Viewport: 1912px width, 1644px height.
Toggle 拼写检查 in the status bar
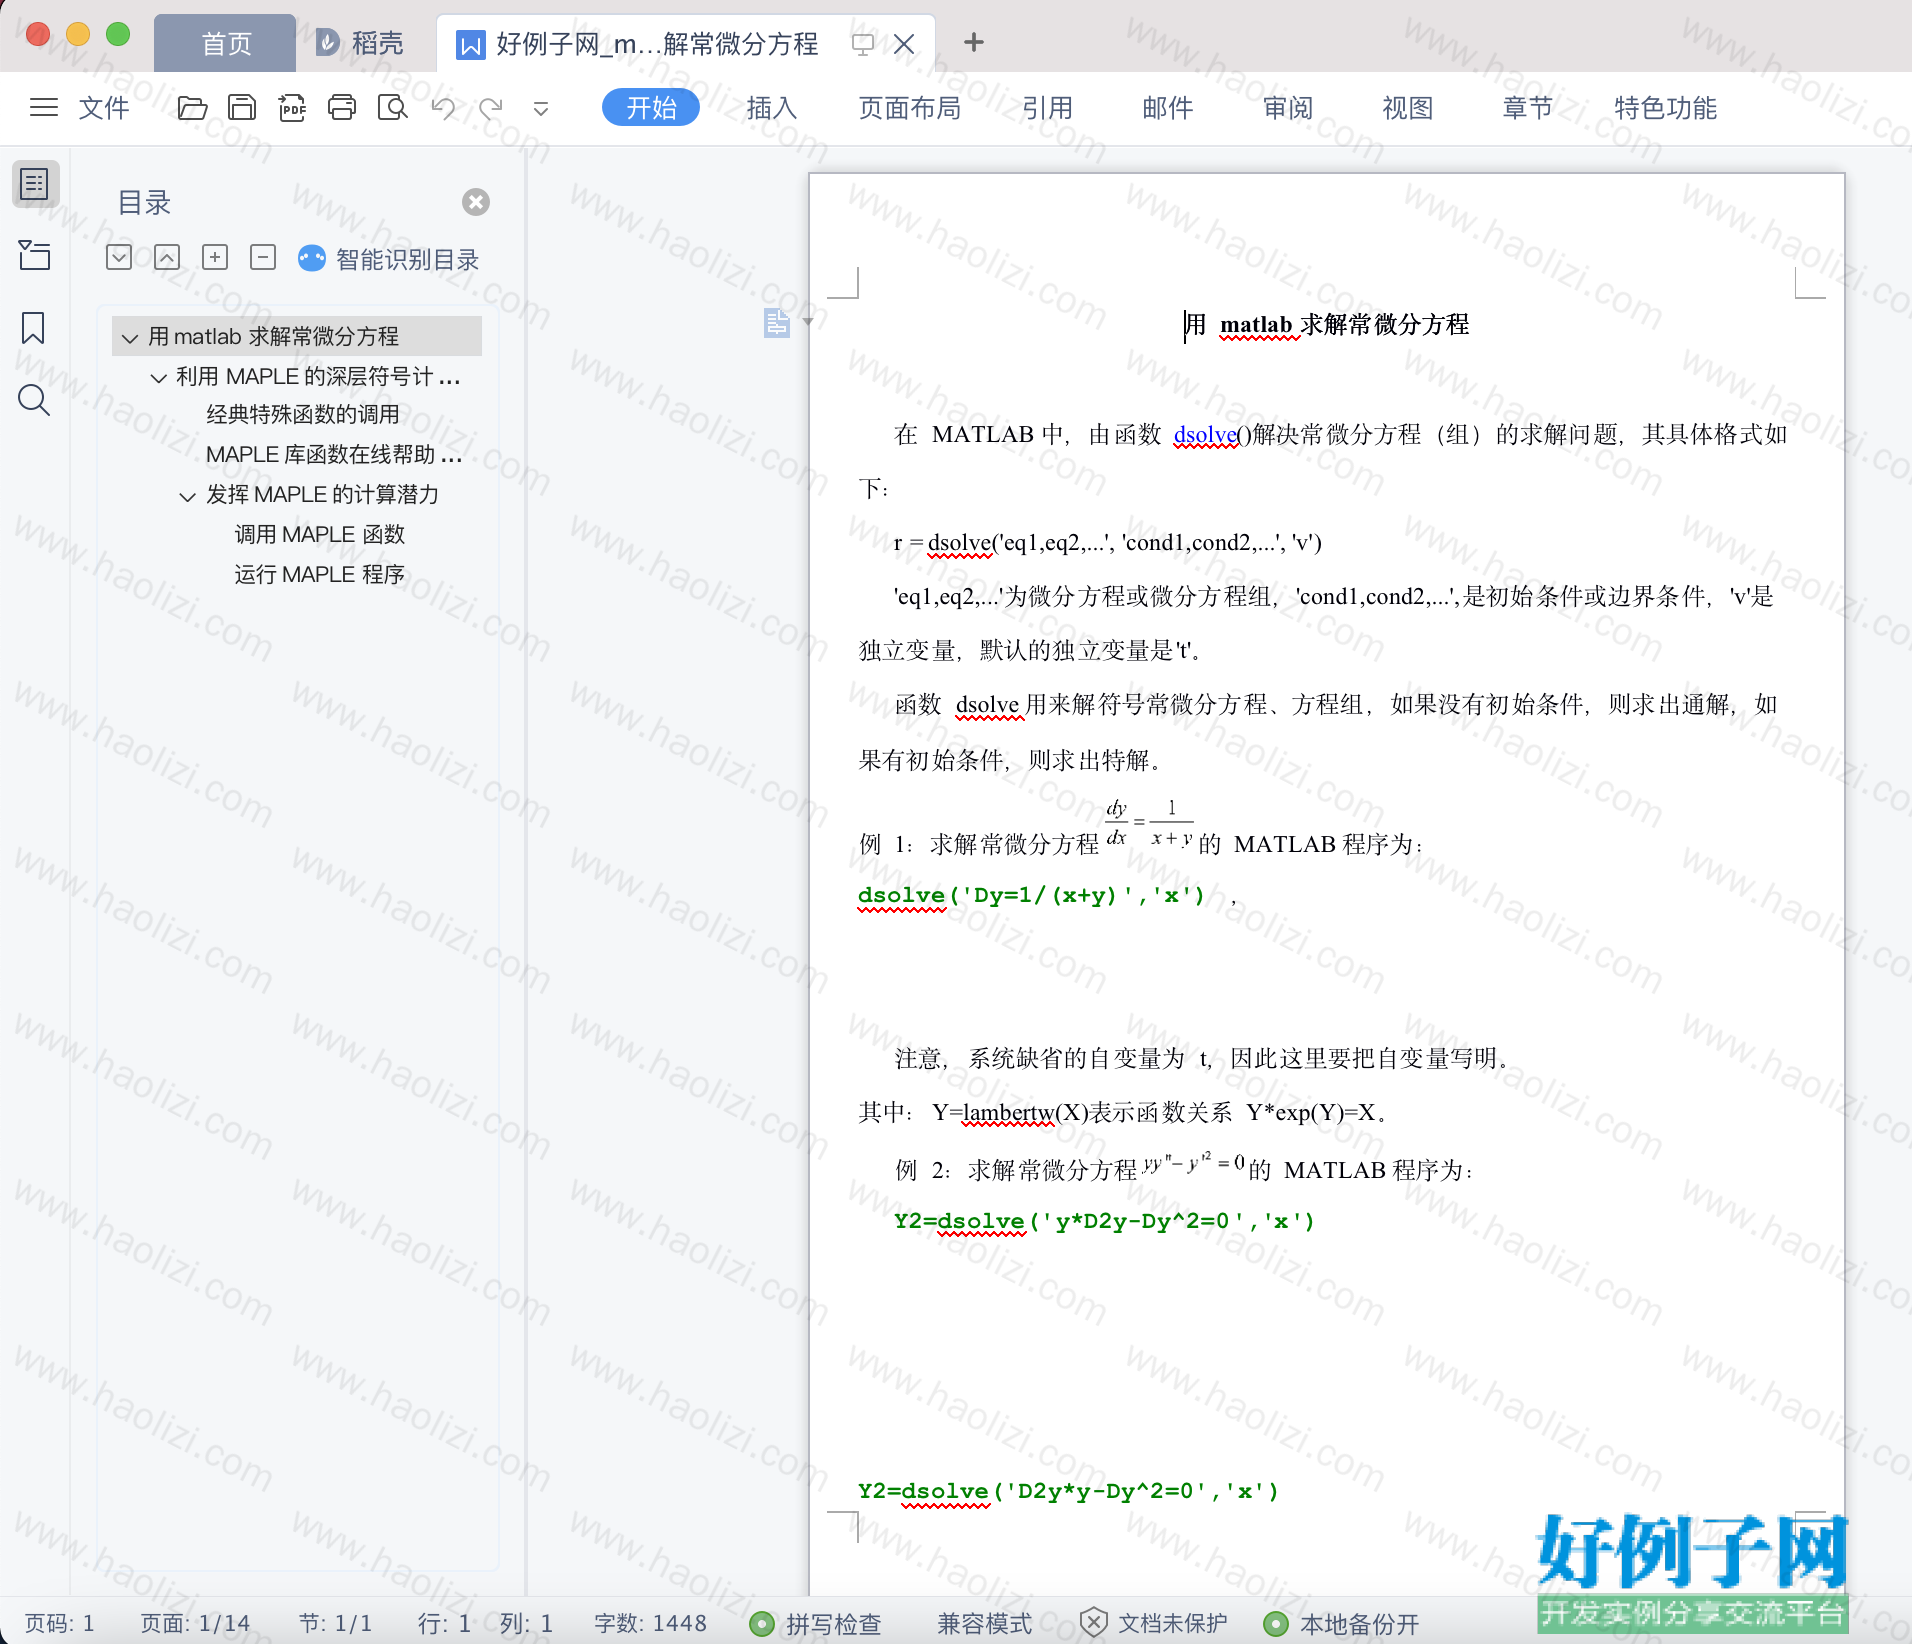pos(816,1624)
